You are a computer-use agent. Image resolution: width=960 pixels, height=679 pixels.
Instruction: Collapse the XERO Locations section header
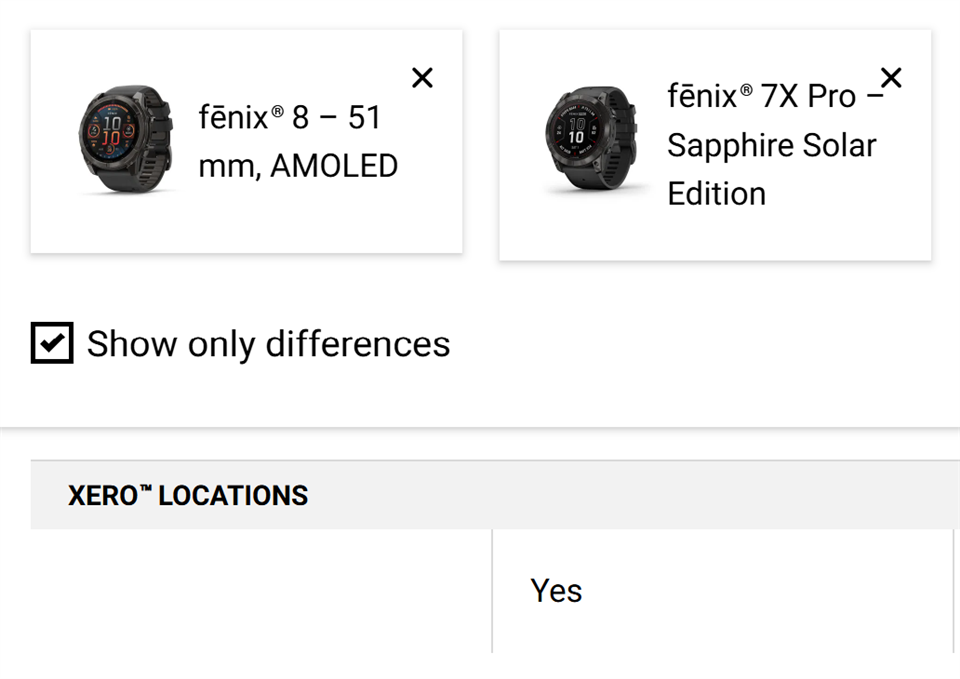[x=495, y=495]
